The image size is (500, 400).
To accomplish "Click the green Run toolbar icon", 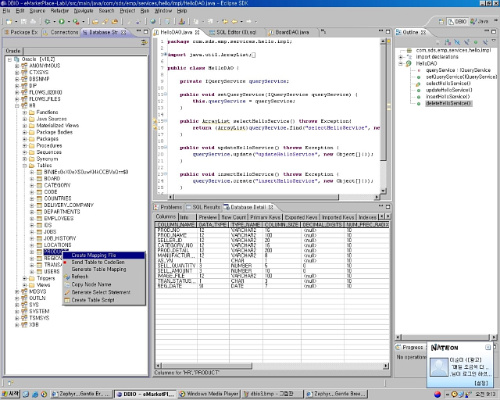I will (62, 22).
